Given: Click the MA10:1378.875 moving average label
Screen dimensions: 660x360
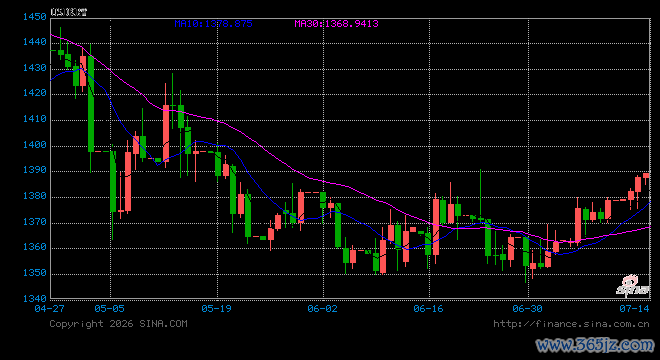Looking at the screenshot, I should coord(213,24).
